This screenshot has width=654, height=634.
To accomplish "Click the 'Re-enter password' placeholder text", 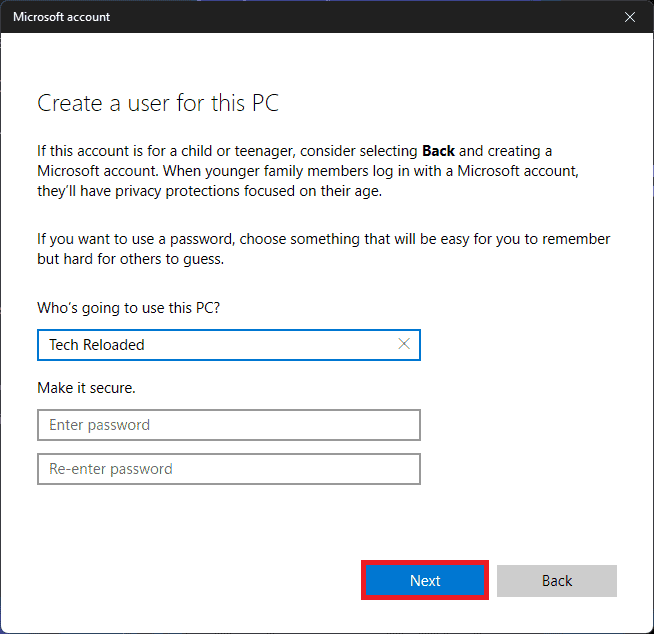I will point(111,469).
